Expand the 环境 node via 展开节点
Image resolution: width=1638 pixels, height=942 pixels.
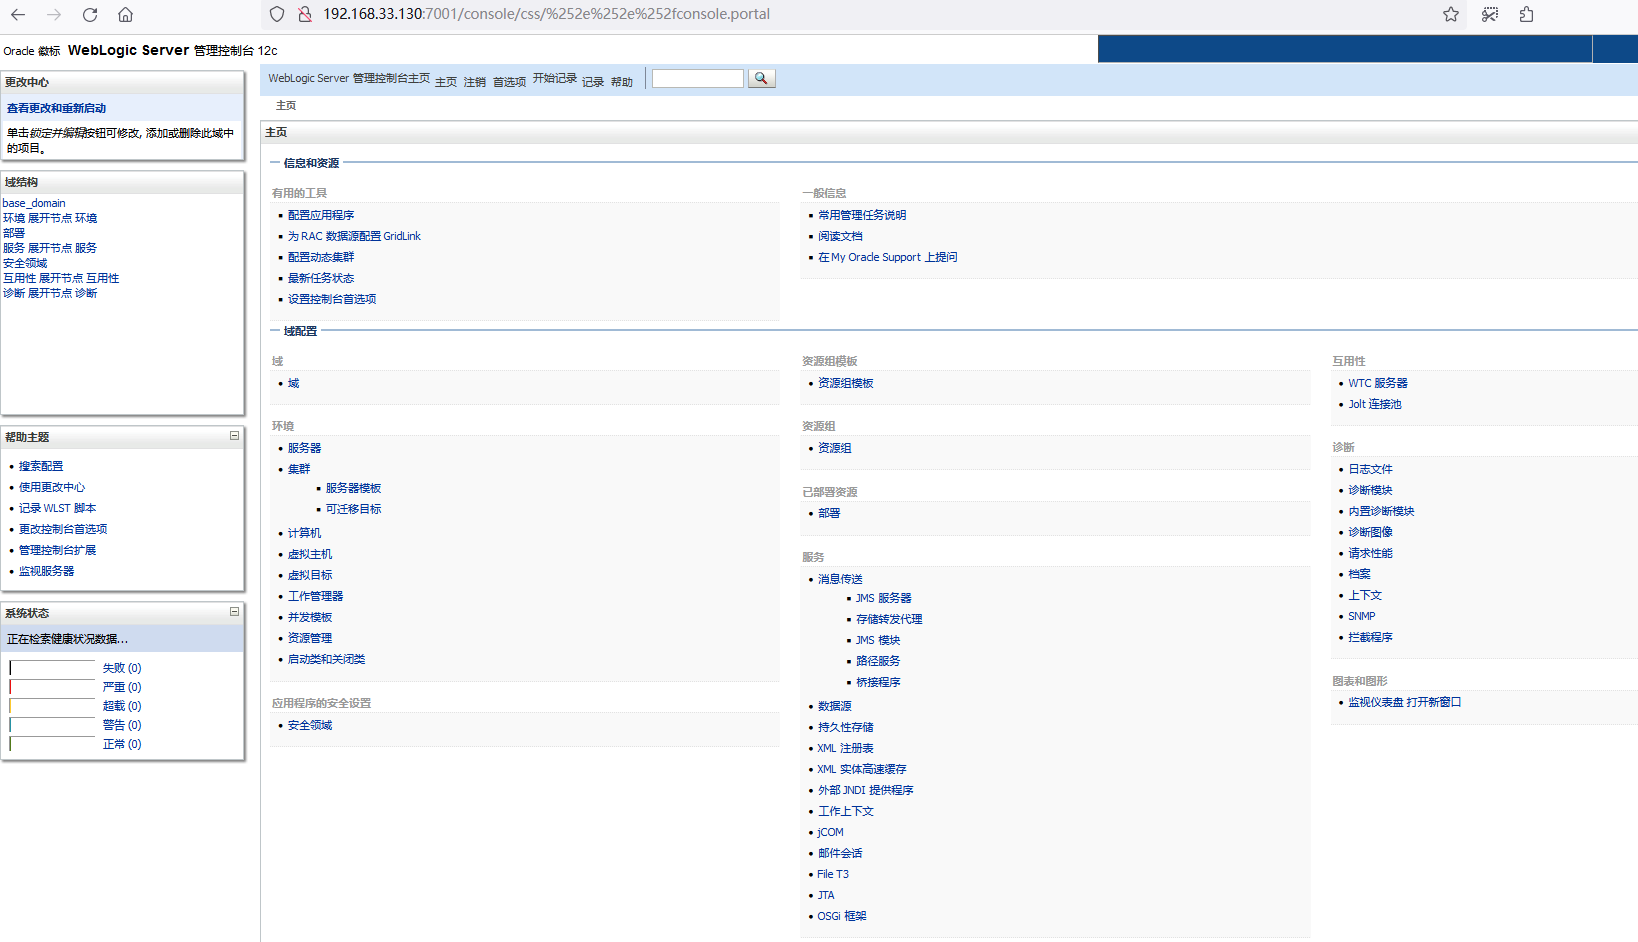(x=50, y=218)
